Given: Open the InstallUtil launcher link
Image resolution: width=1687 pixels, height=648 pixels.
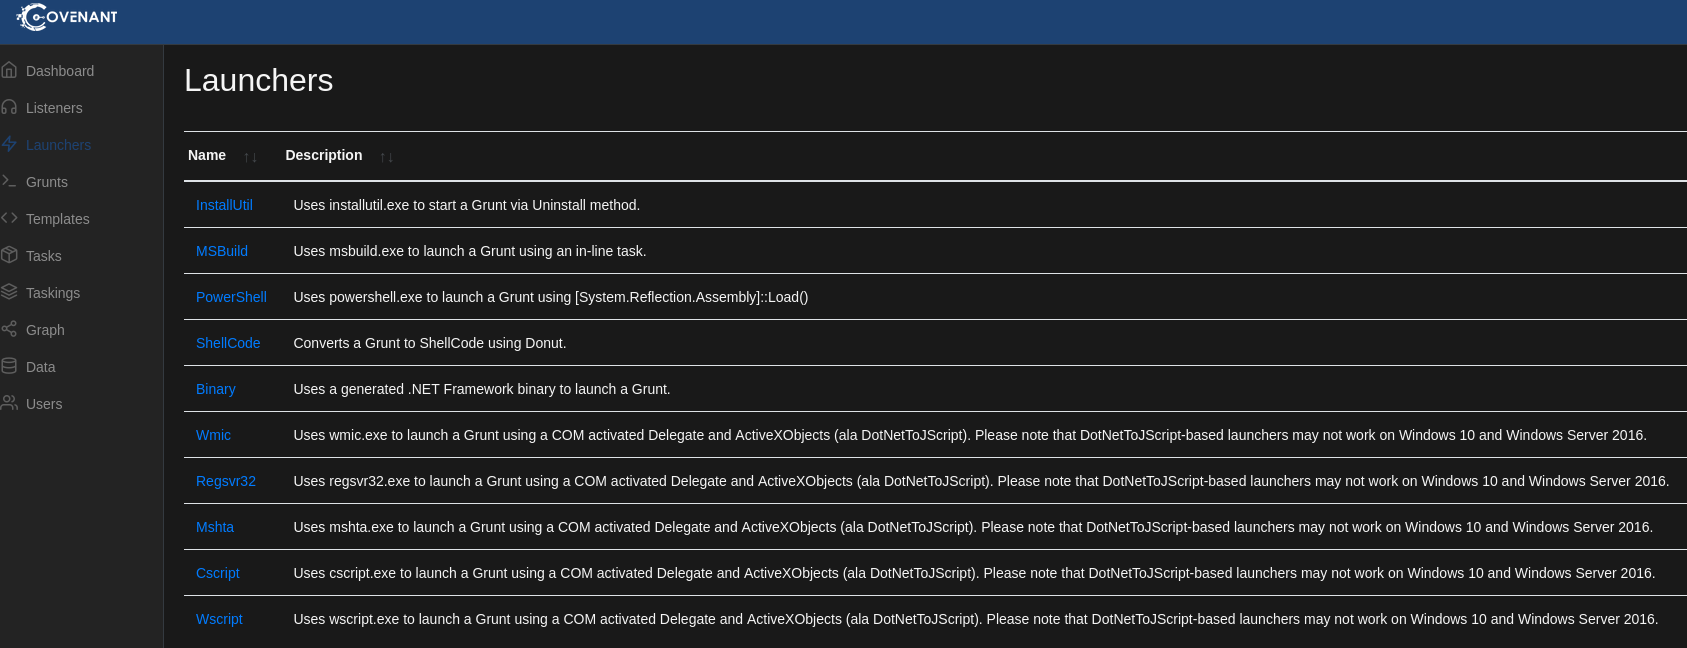Looking at the screenshot, I should pyautogui.click(x=224, y=205).
